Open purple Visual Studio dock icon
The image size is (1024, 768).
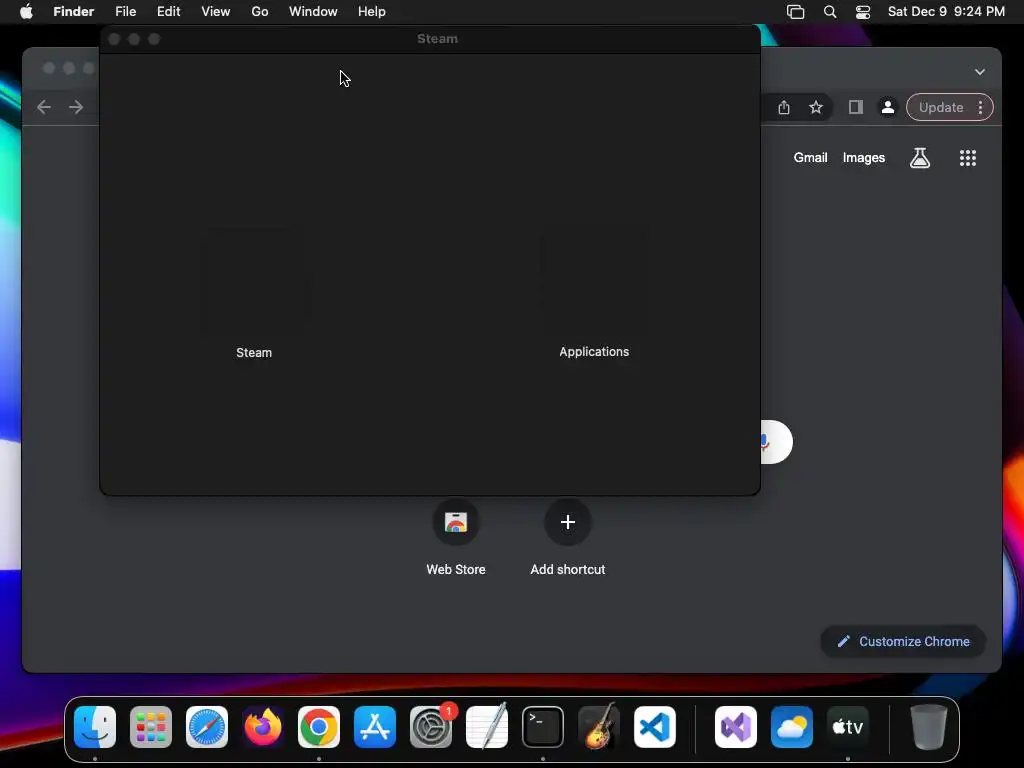(x=736, y=727)
